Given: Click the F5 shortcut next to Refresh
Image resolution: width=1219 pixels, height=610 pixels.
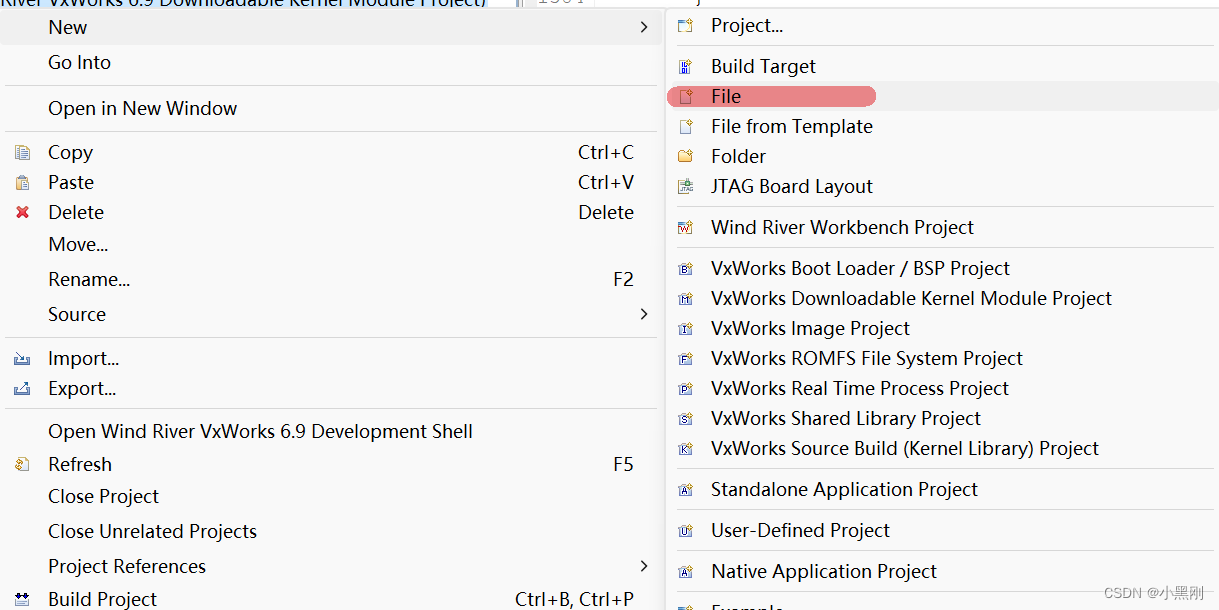Looking at the screenshot, I should 623,464.
